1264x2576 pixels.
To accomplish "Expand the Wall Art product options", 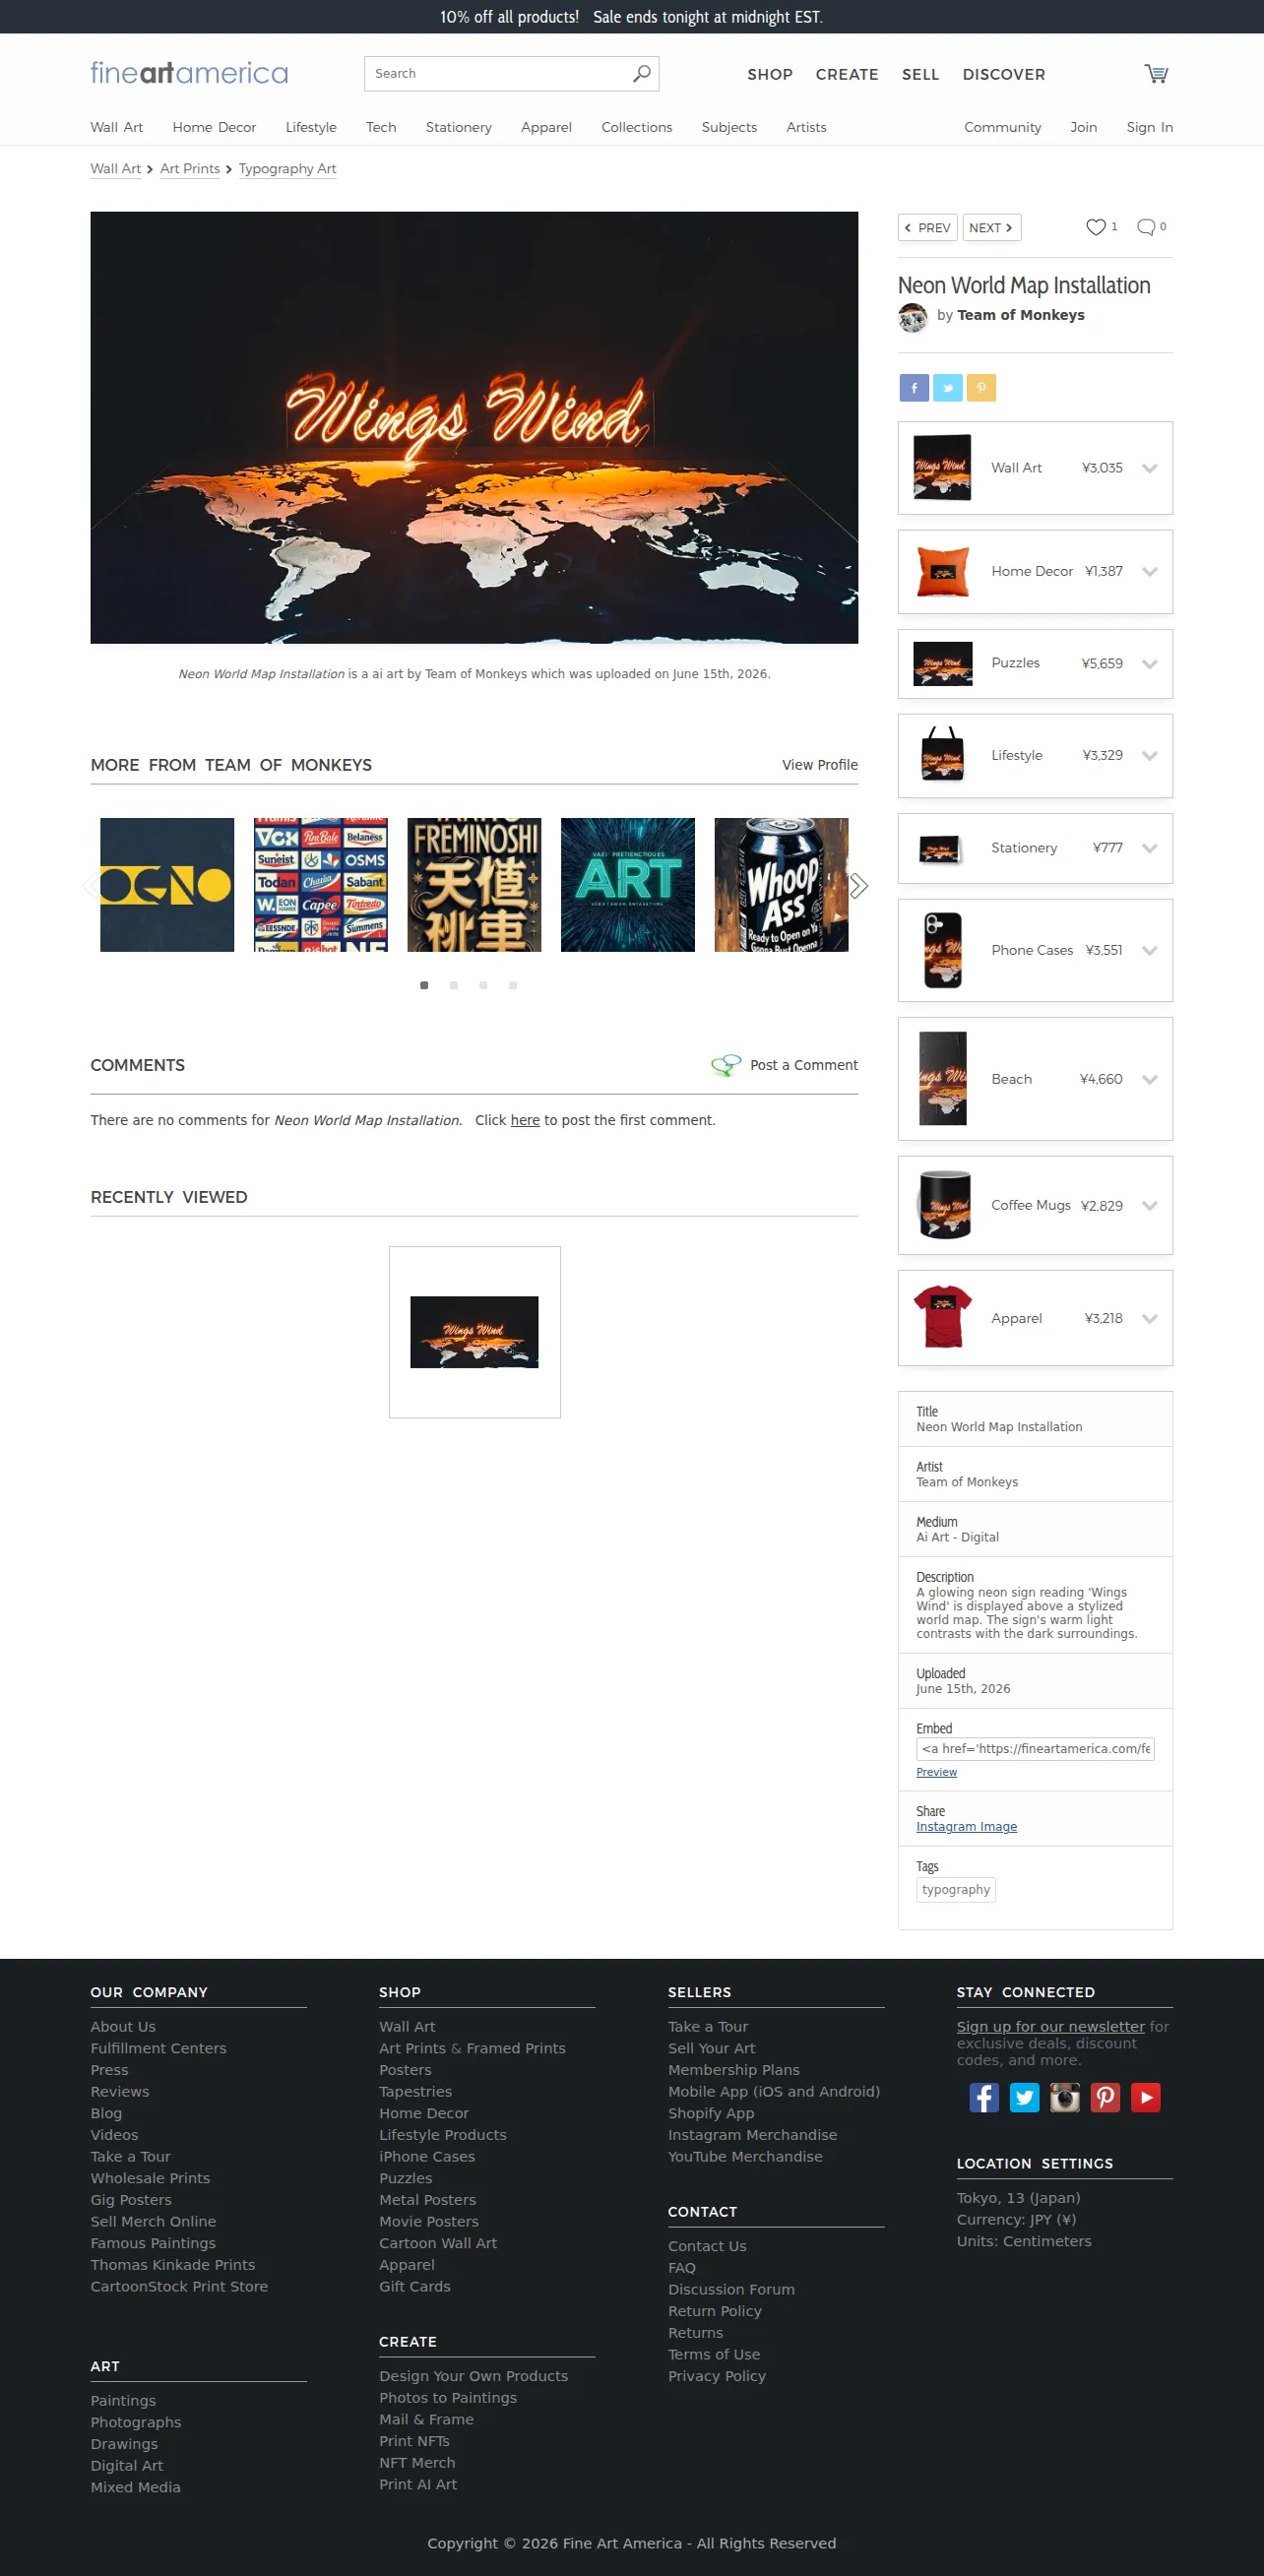I will tap(1149, 468).
